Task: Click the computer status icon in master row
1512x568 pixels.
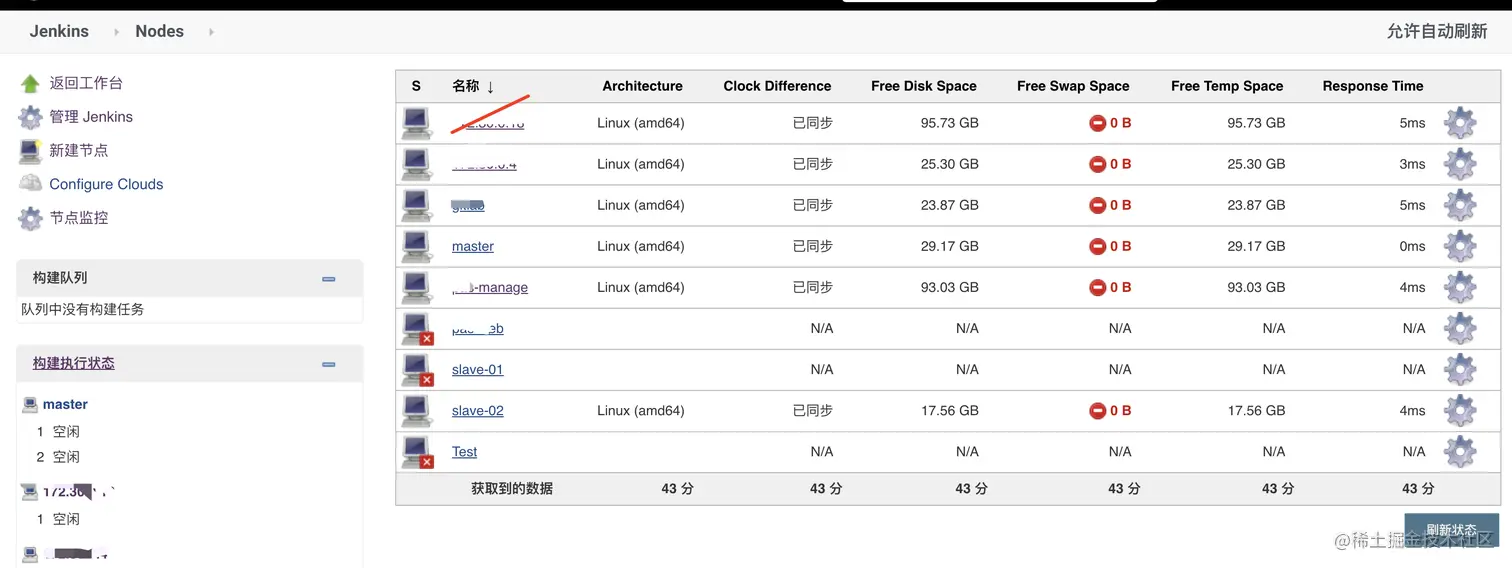Action: [416, 246]
